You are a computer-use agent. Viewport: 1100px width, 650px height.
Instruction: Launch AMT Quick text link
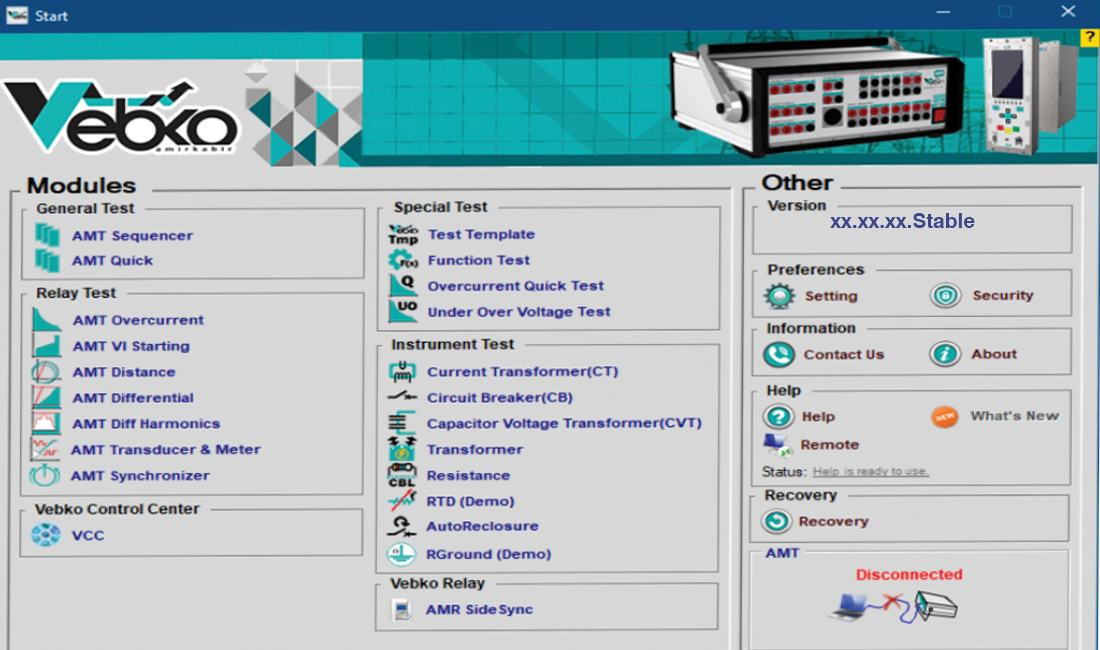pos(112,260)
